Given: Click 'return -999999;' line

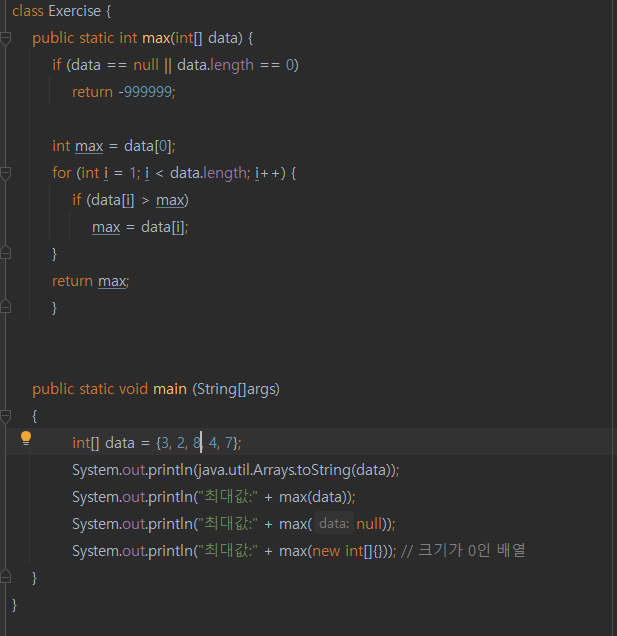Looking at the screenshot, I should (x=124, y=92).
